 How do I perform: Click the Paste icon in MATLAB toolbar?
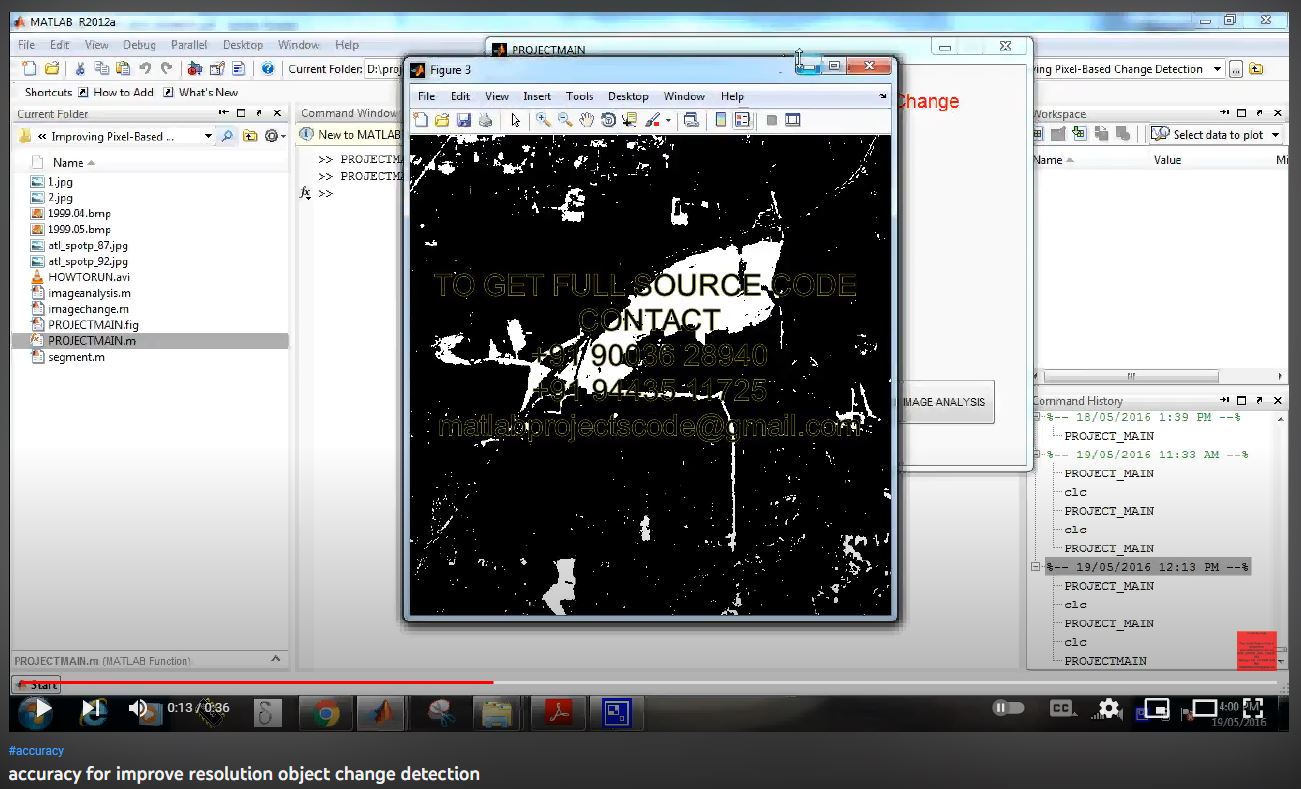coord(122,69)
